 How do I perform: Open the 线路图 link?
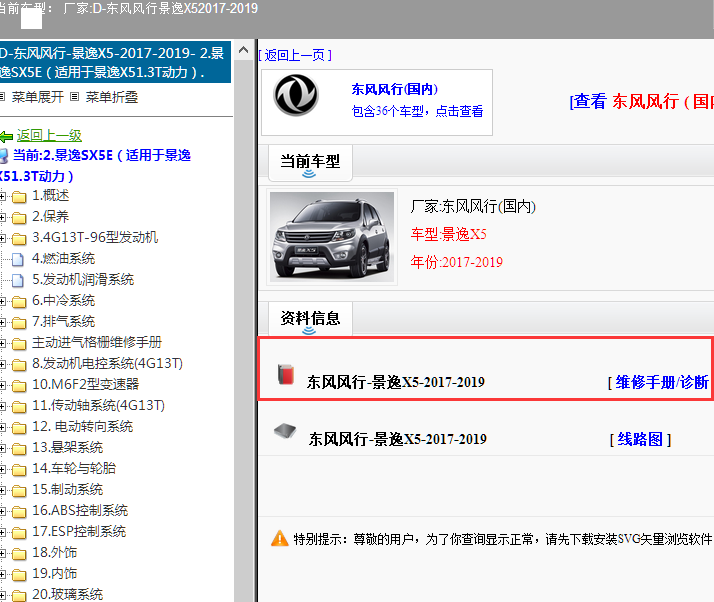click(x=640, y=439)
